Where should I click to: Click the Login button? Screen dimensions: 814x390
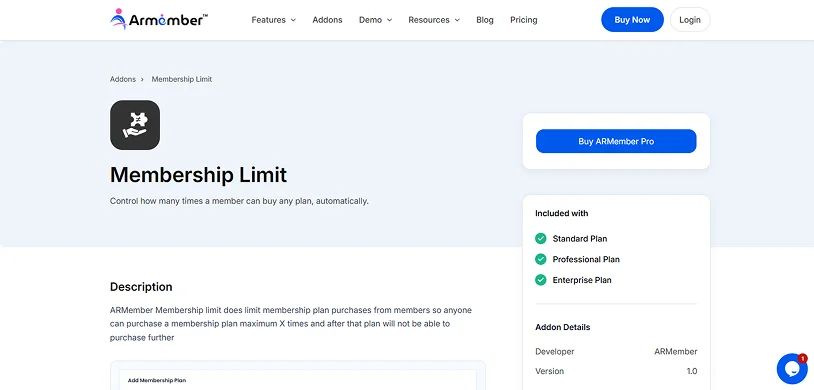point(690,20)
